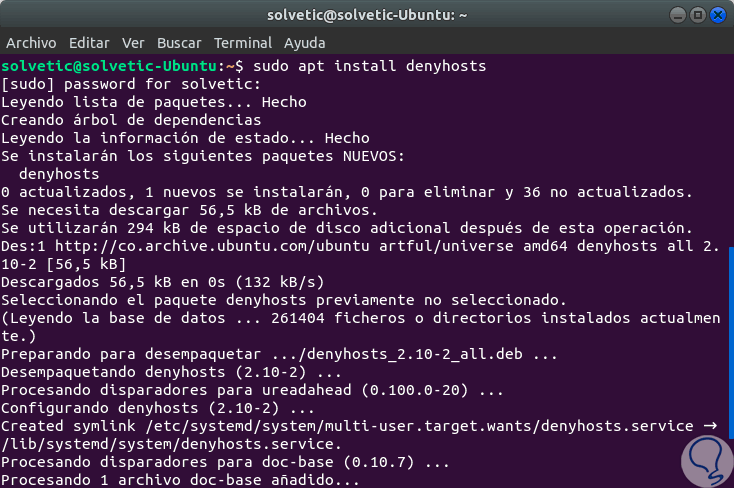Click 'Preparando para desempaquetar' line
This screenshot has width=734, height=488.
279,354
